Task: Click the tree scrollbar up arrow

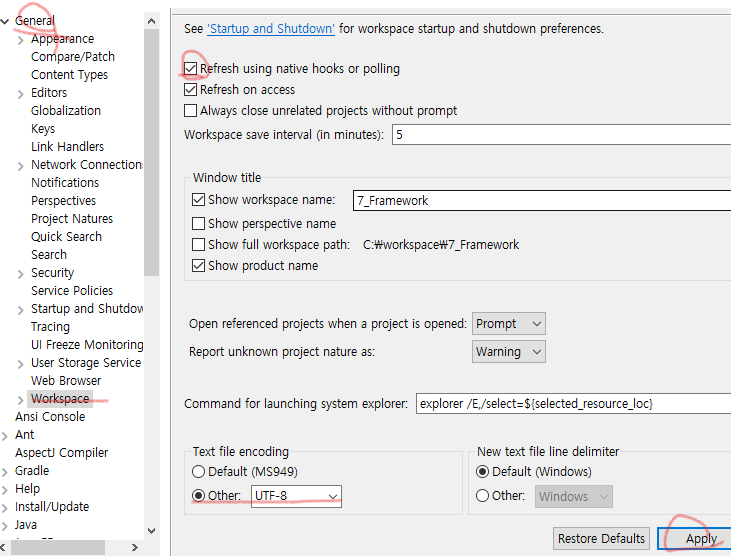Action: 152,21
